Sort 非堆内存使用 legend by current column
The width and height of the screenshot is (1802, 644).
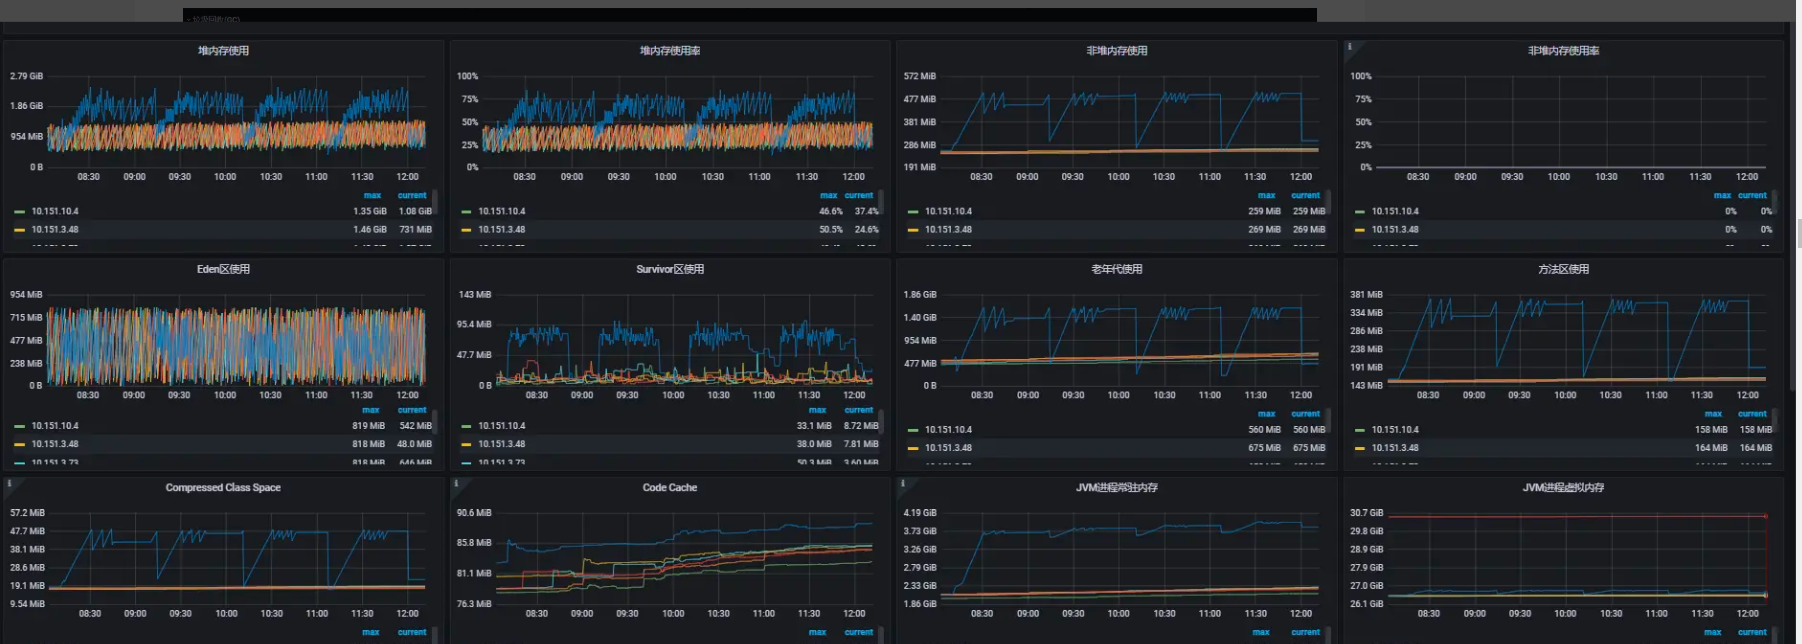tap(1305, 196)
